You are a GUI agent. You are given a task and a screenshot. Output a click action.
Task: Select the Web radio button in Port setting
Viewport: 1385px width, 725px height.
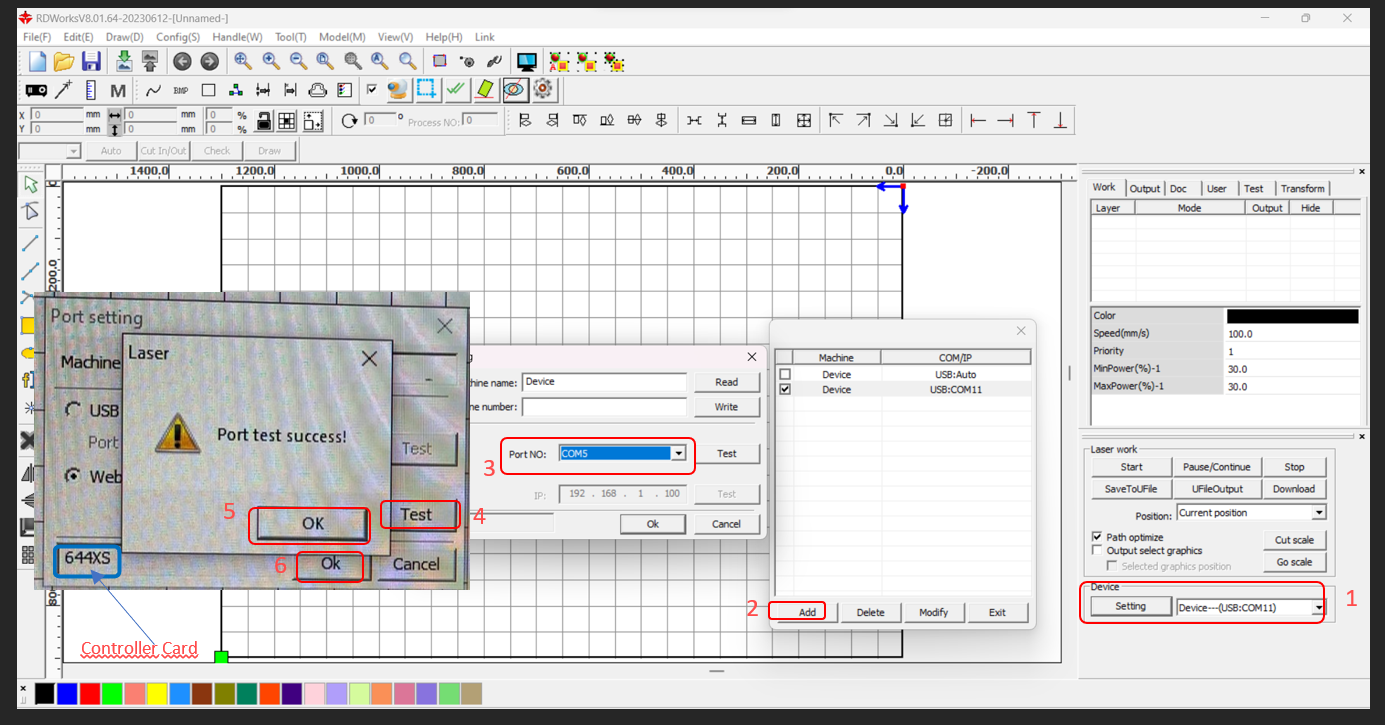coord(73,476)
